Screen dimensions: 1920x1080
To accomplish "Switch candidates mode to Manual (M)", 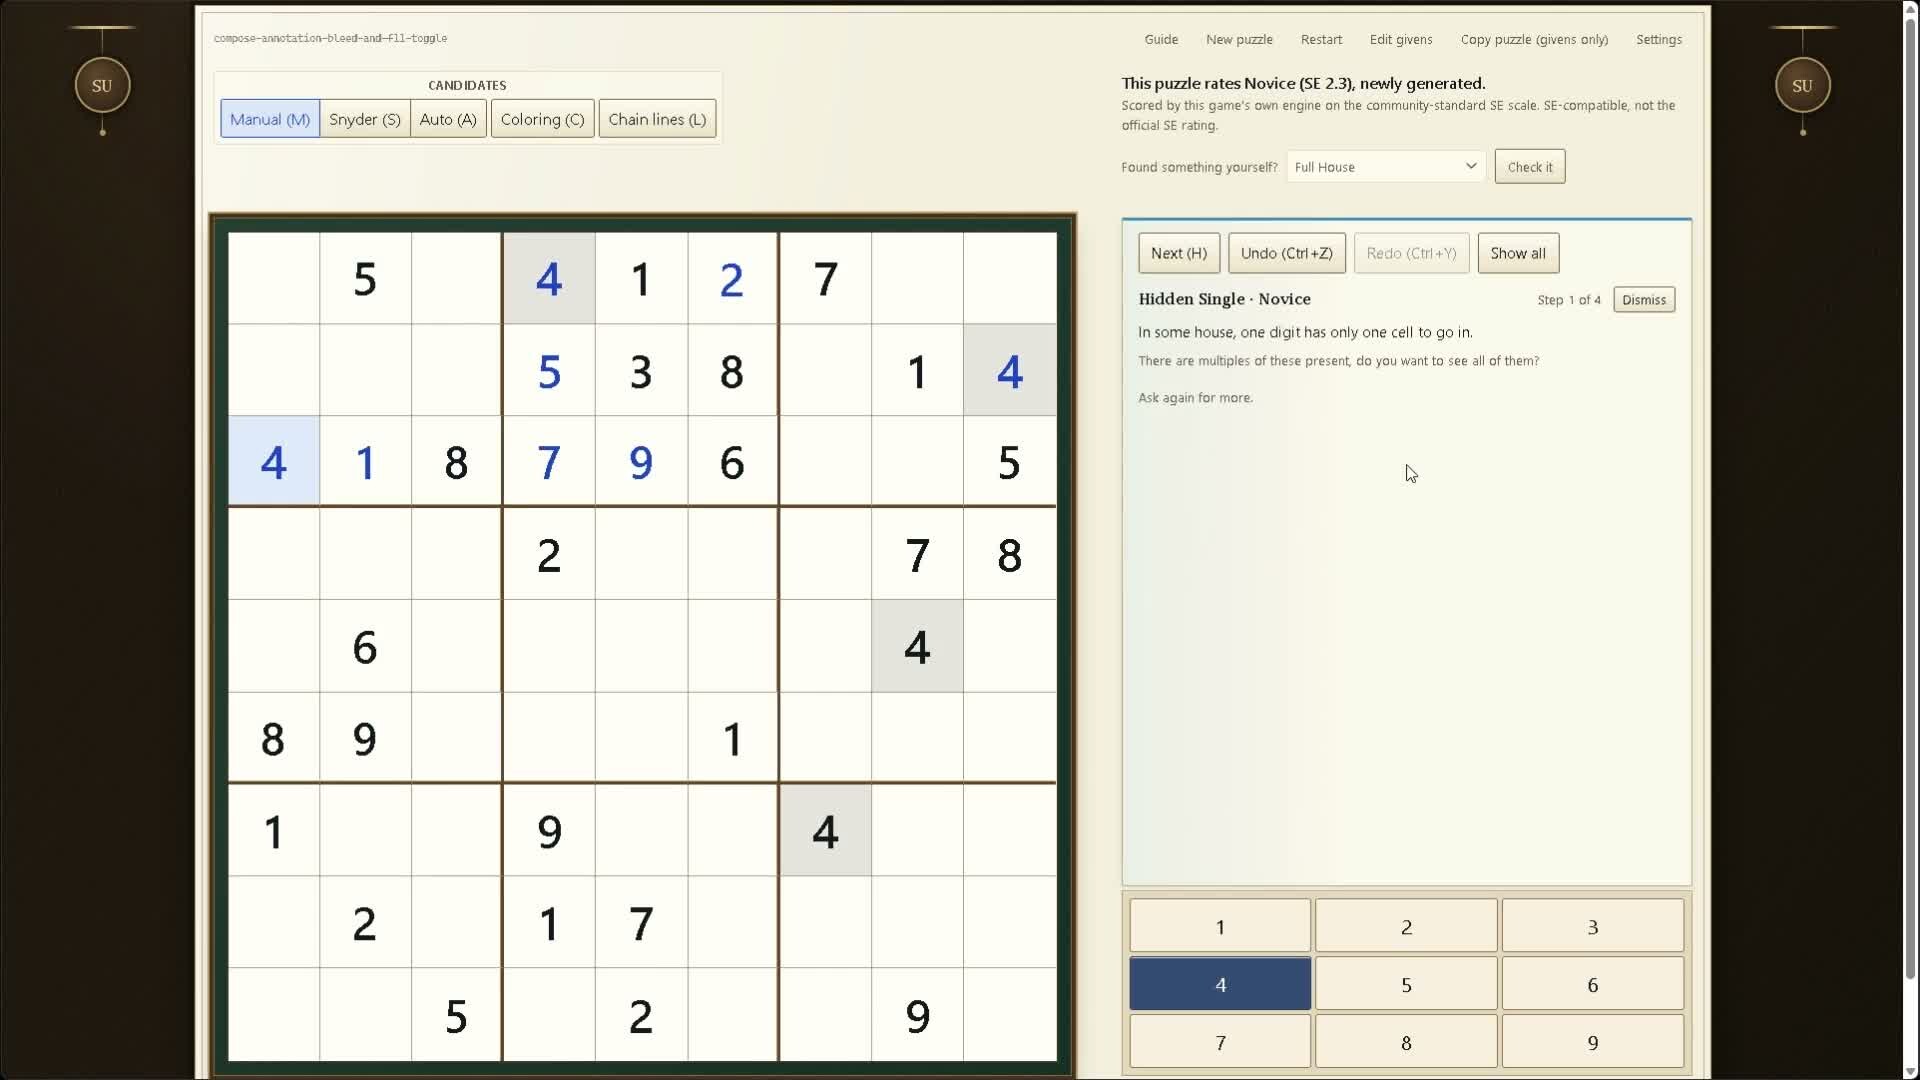I will click(270, 119).
